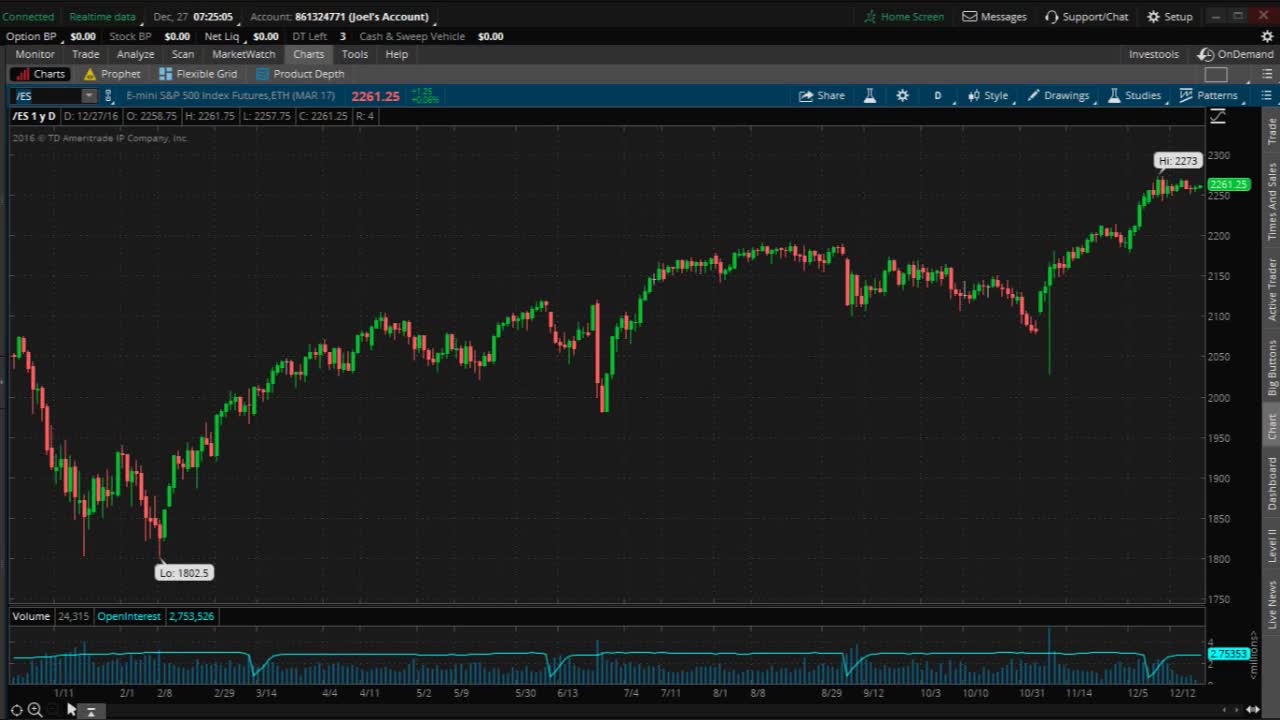Click the flask icon beside Share
The width and height of the screenshot is (1280, 720).
(x=870, y=96)
